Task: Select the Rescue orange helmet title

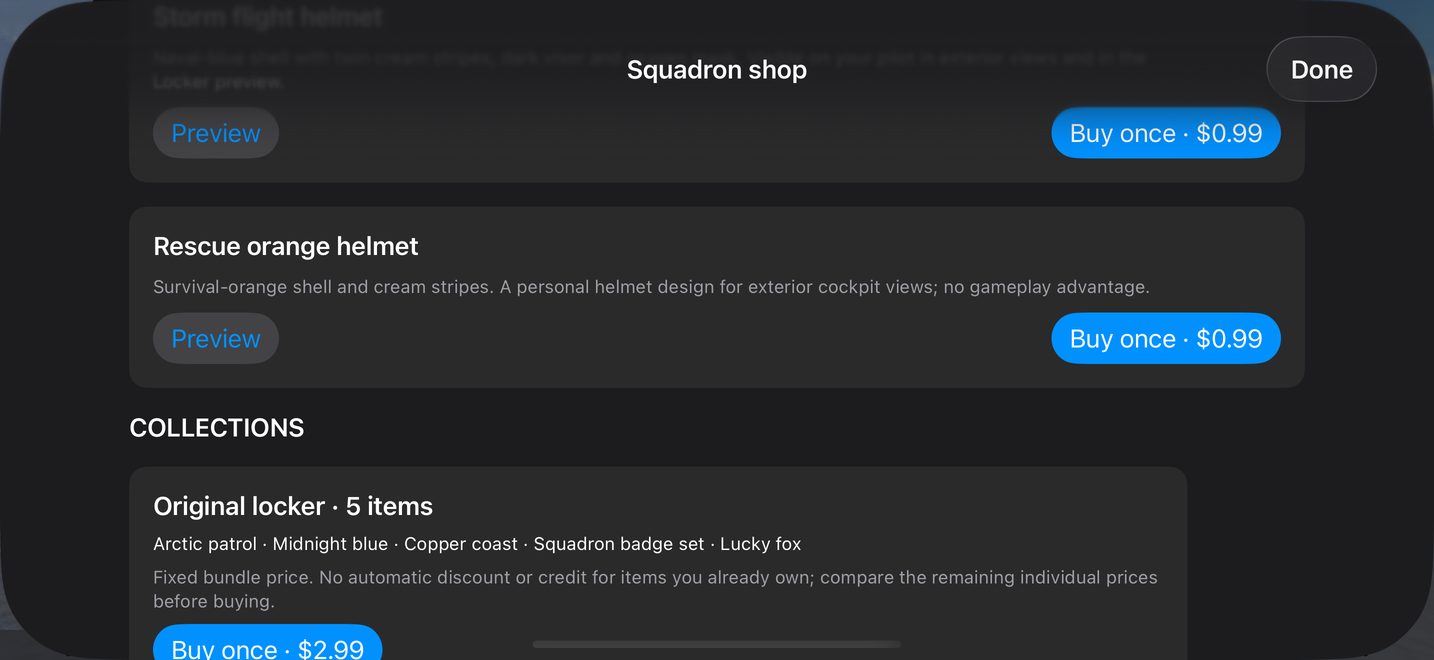Action: tap(286, 246)
